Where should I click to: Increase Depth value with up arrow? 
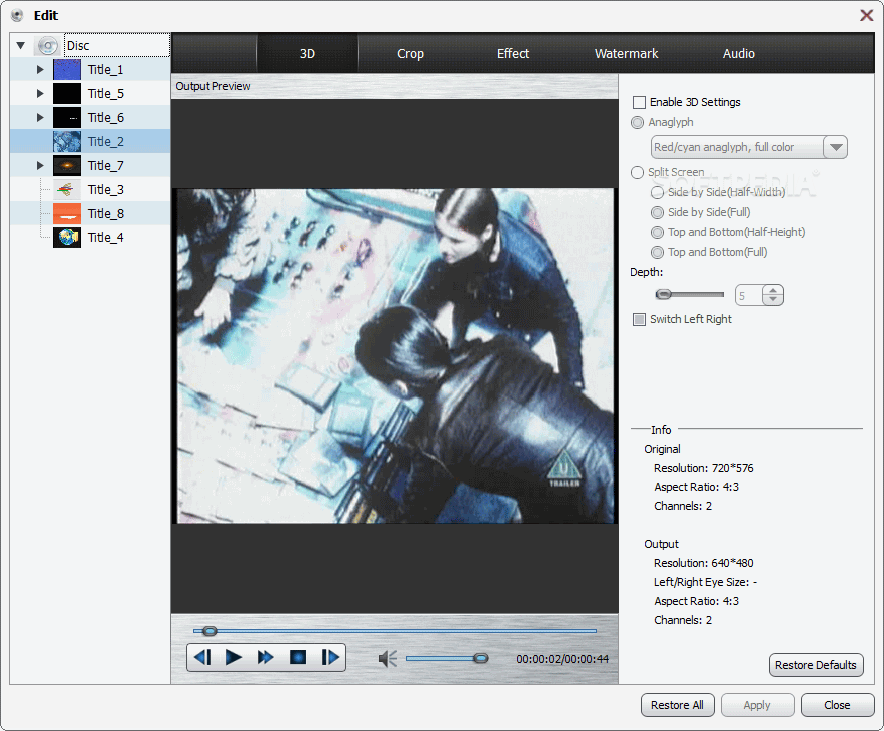(773, 291)
